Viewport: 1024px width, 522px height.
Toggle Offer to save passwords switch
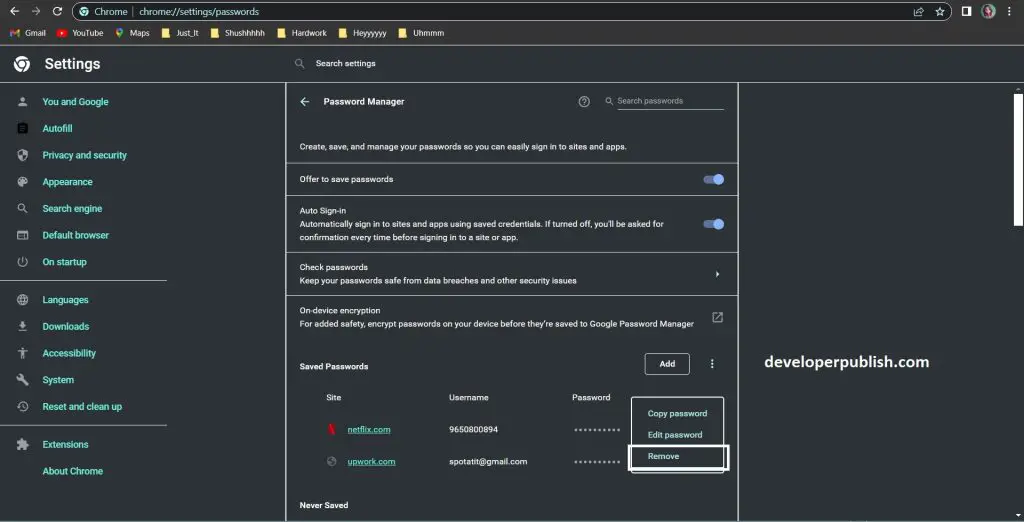click(714, 179)
